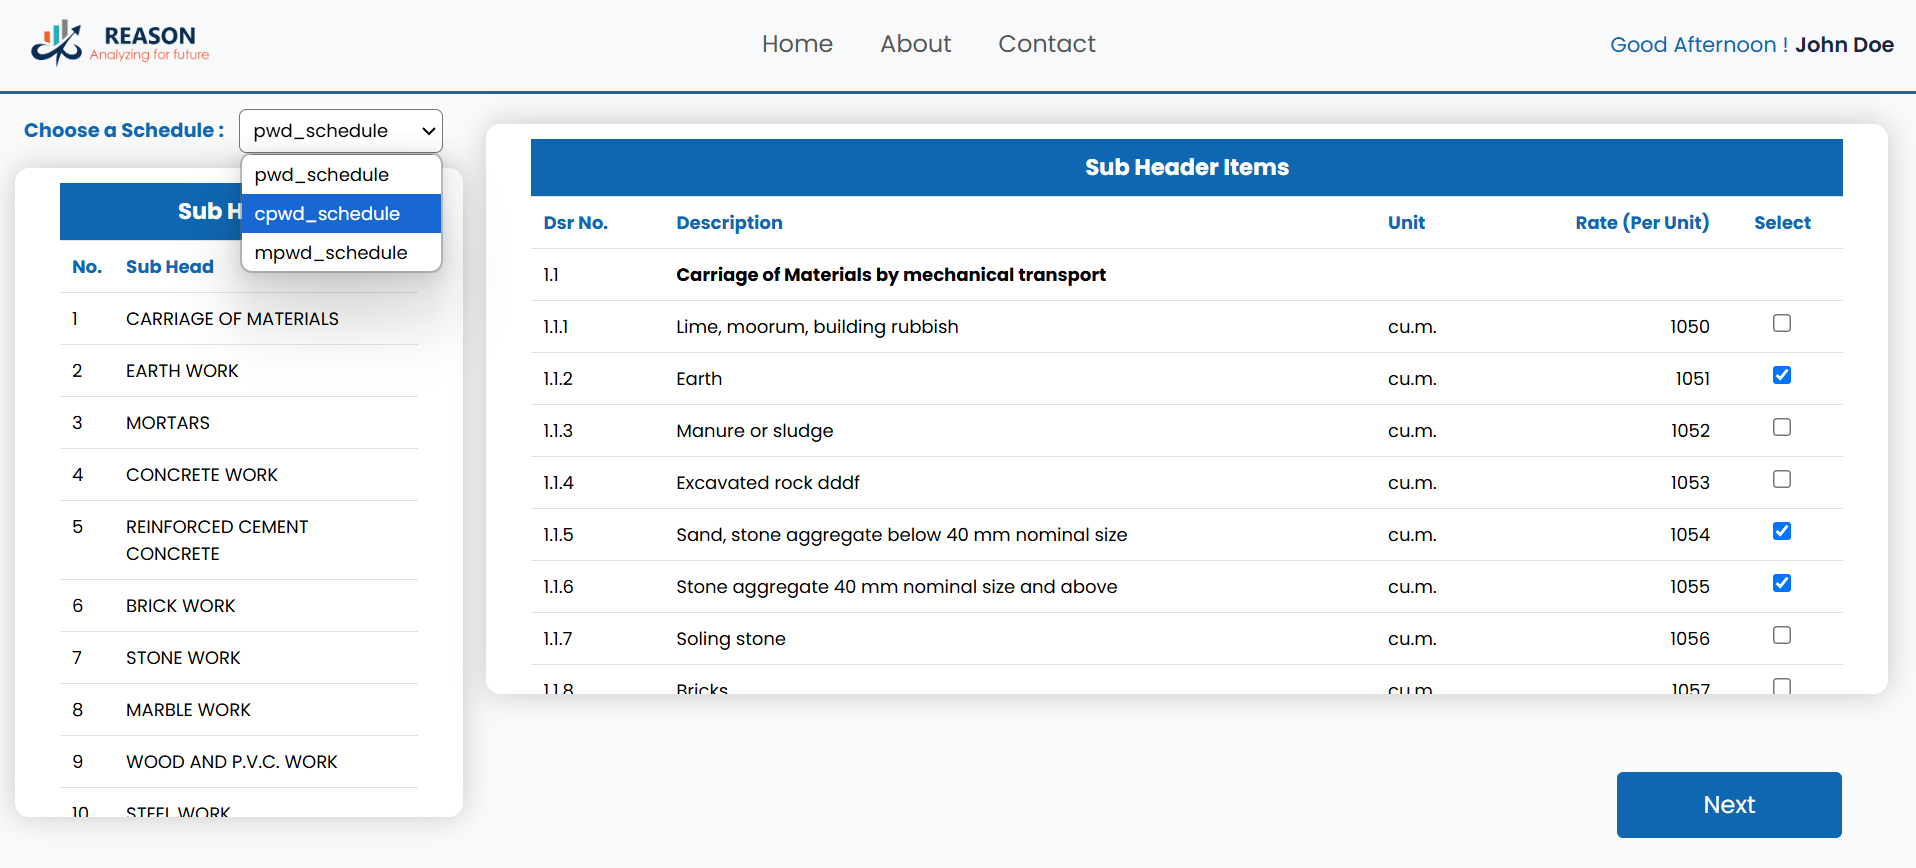Choose the MARBLE WORK sub head row
Image resolution: width=1916 pixels, height=868 pixels.
188,710
